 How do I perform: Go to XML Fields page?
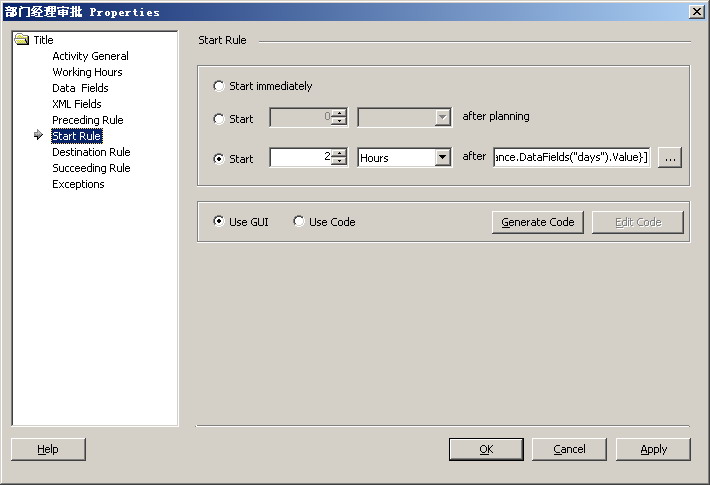[77, 104]
